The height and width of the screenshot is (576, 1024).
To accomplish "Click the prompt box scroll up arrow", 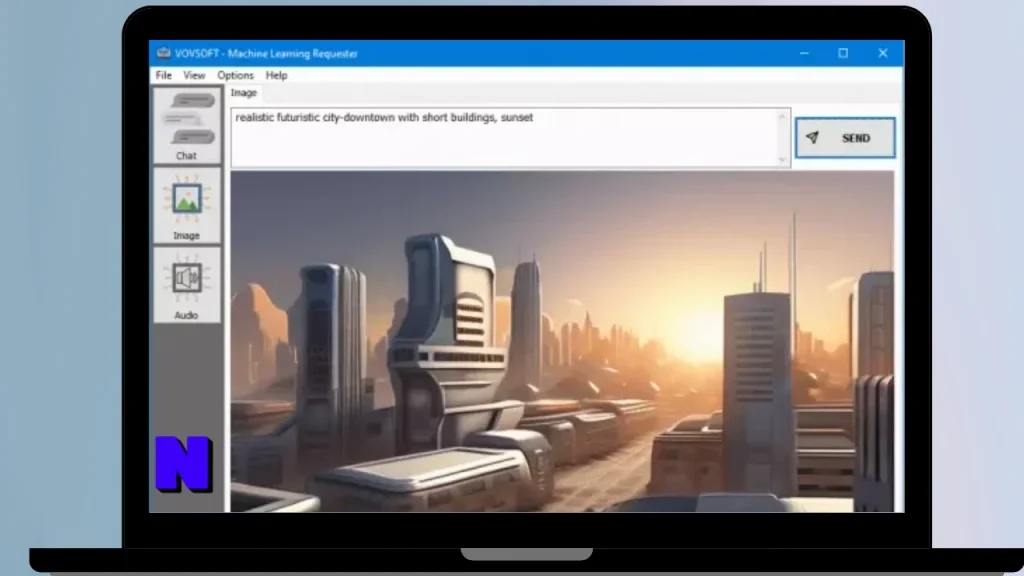I will tap(782, 117).
